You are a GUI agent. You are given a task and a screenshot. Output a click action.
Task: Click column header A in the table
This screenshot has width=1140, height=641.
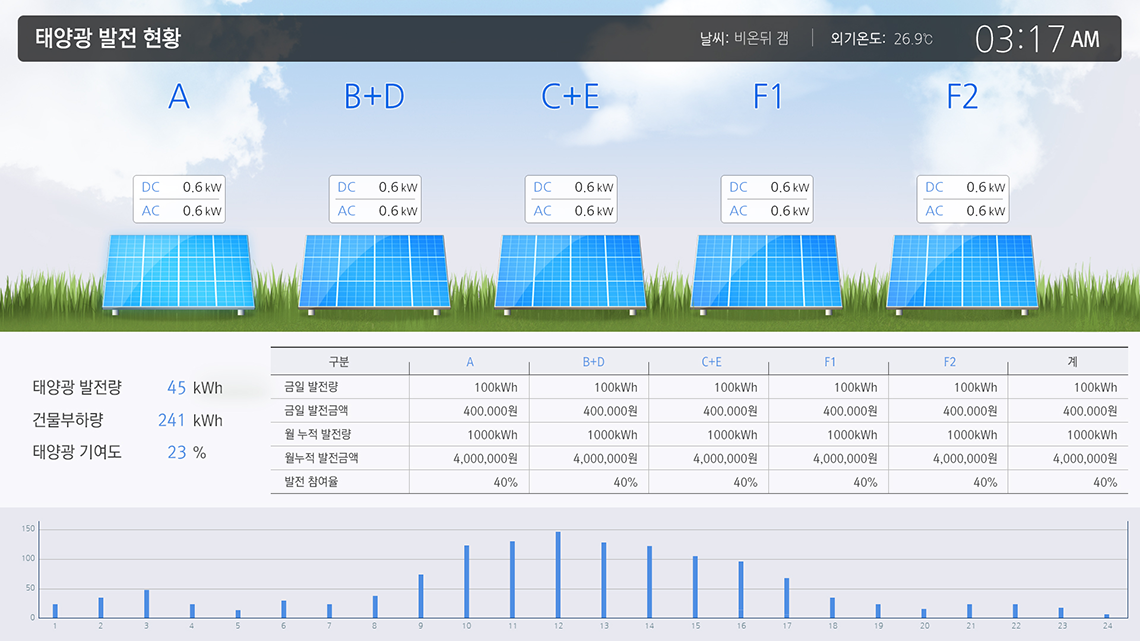click(x=470, y=362)
